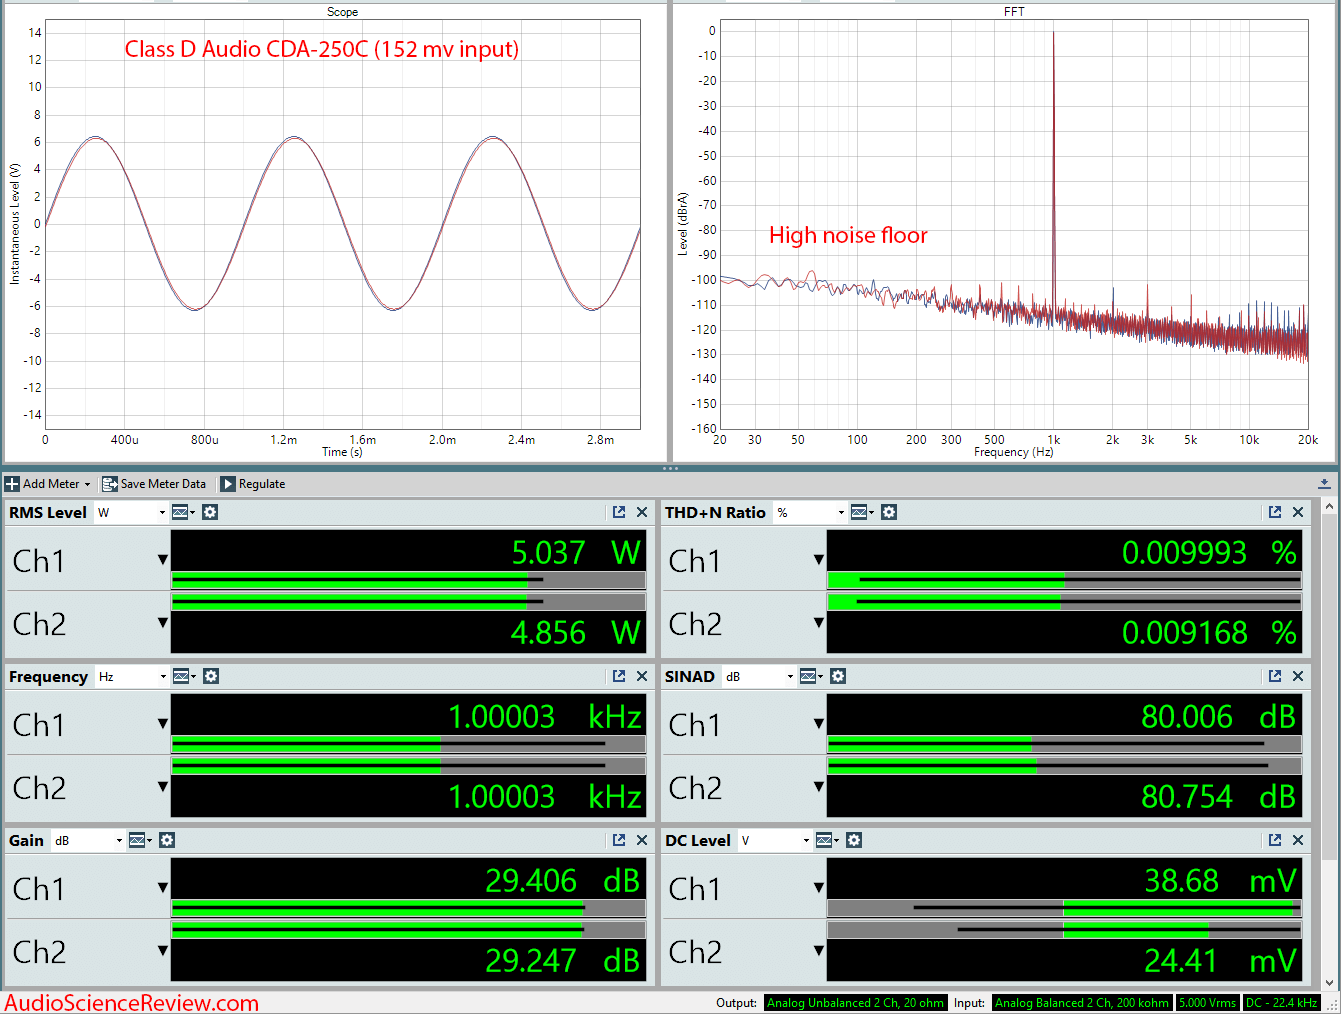Click the 'DC - 22.4 kHz' bandwidth status entry
Screen dimensions: 1341x1014
pyautogui.click(x=1281, y=1003)
